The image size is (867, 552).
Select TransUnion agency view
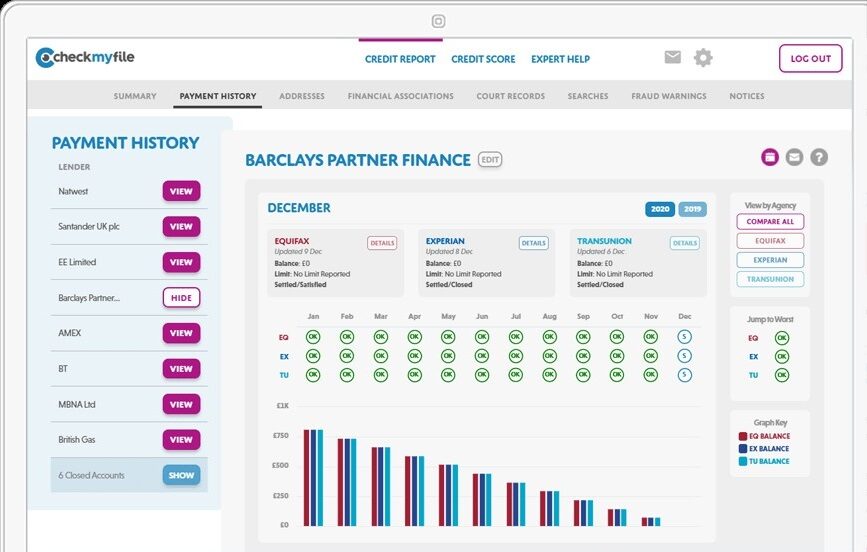pyautogui.click(x=770, y=279)
